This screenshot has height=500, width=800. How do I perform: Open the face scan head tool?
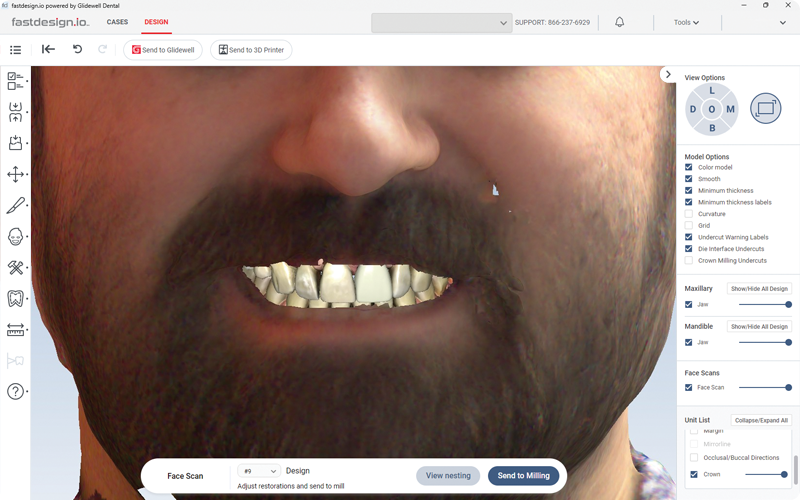click(16, 237)
